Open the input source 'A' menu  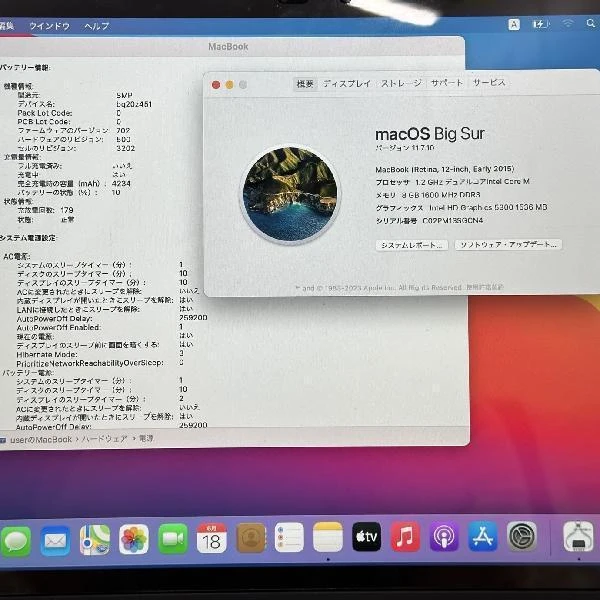coord(514,24)
